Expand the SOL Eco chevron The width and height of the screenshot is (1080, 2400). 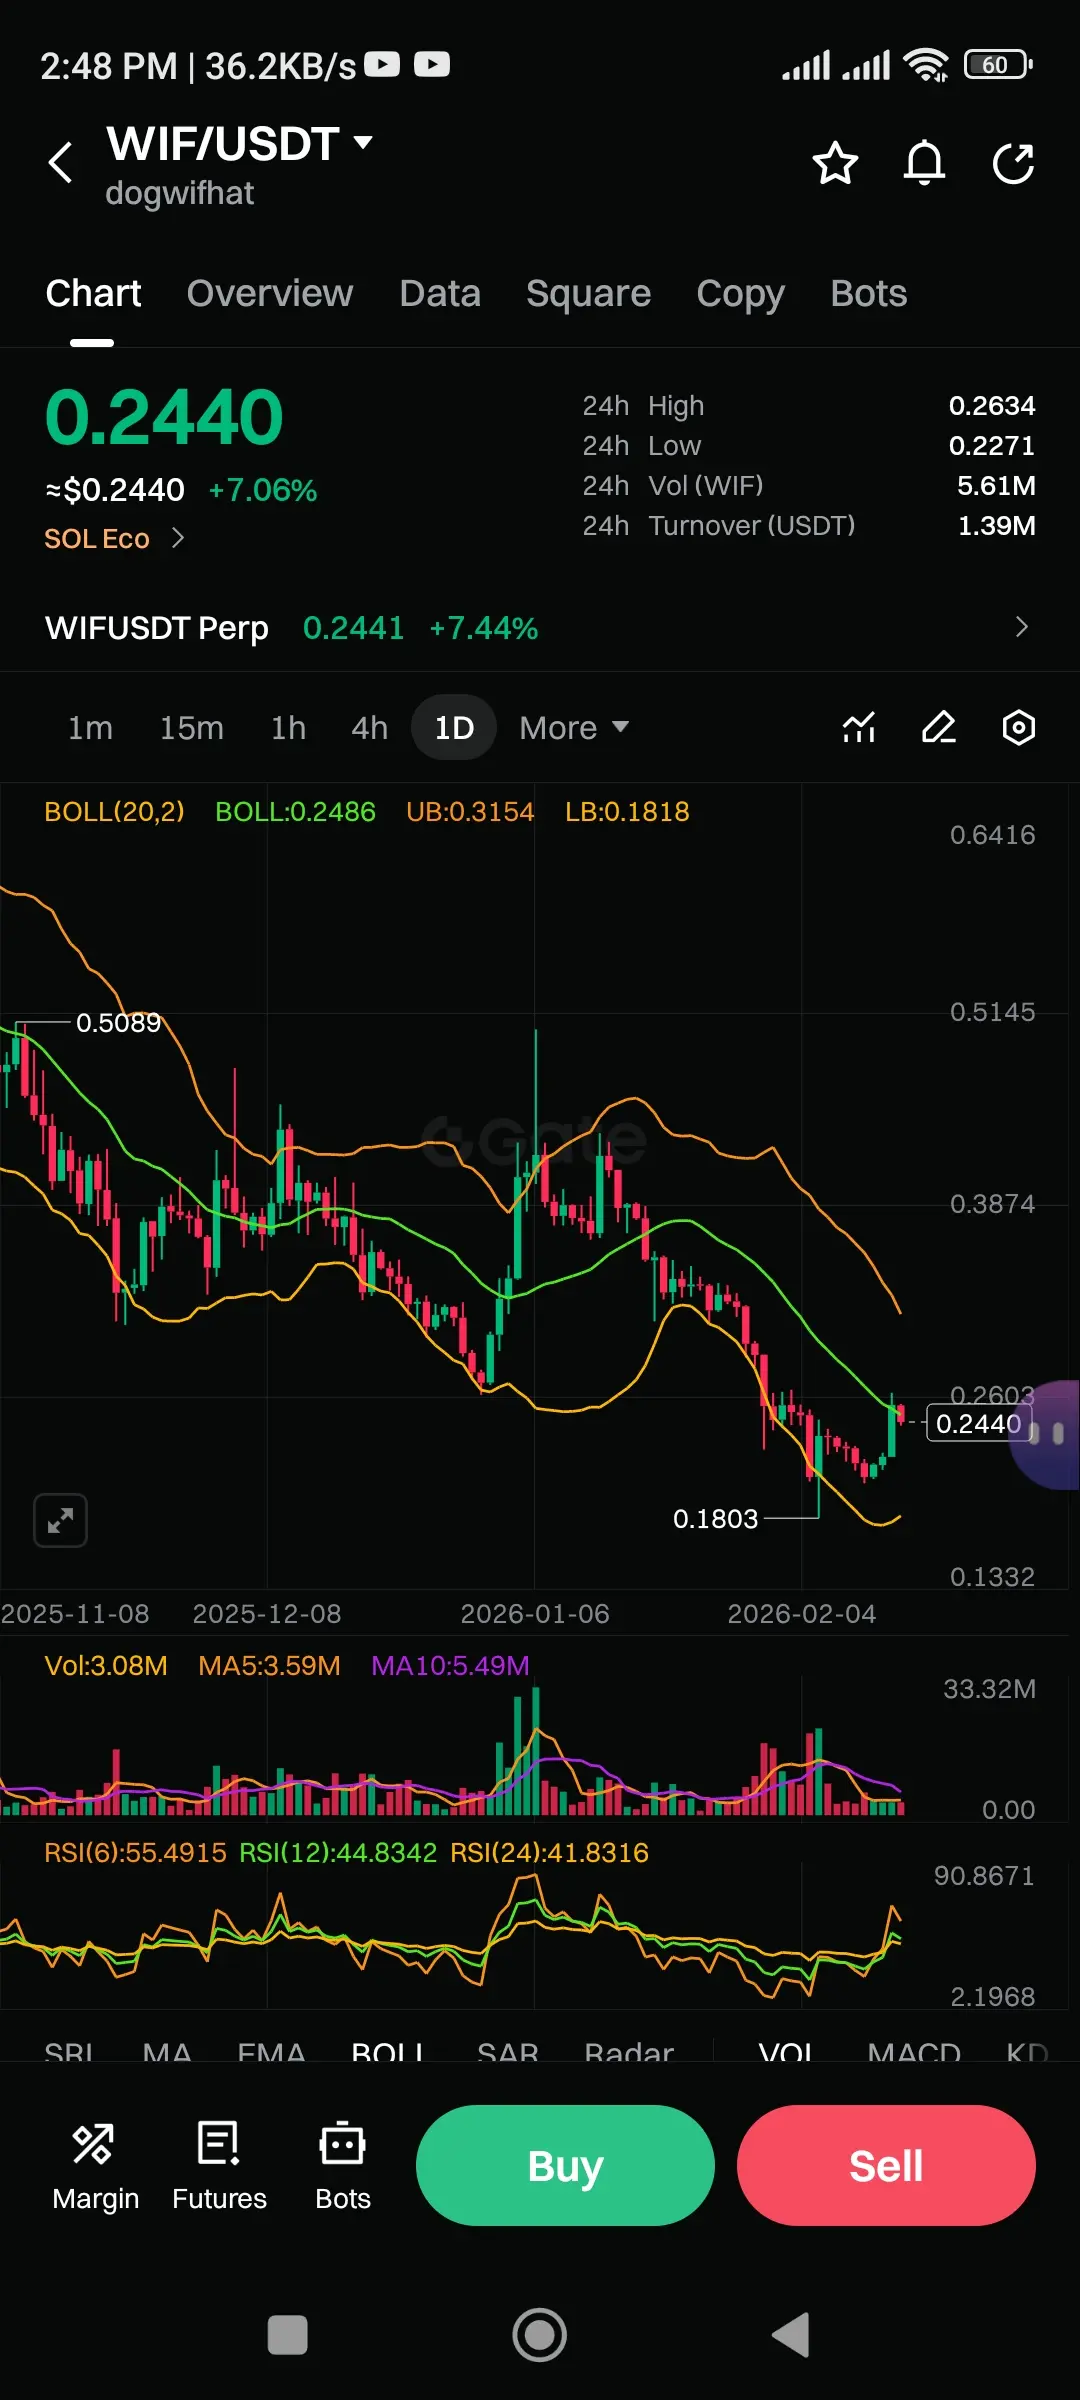178,538
